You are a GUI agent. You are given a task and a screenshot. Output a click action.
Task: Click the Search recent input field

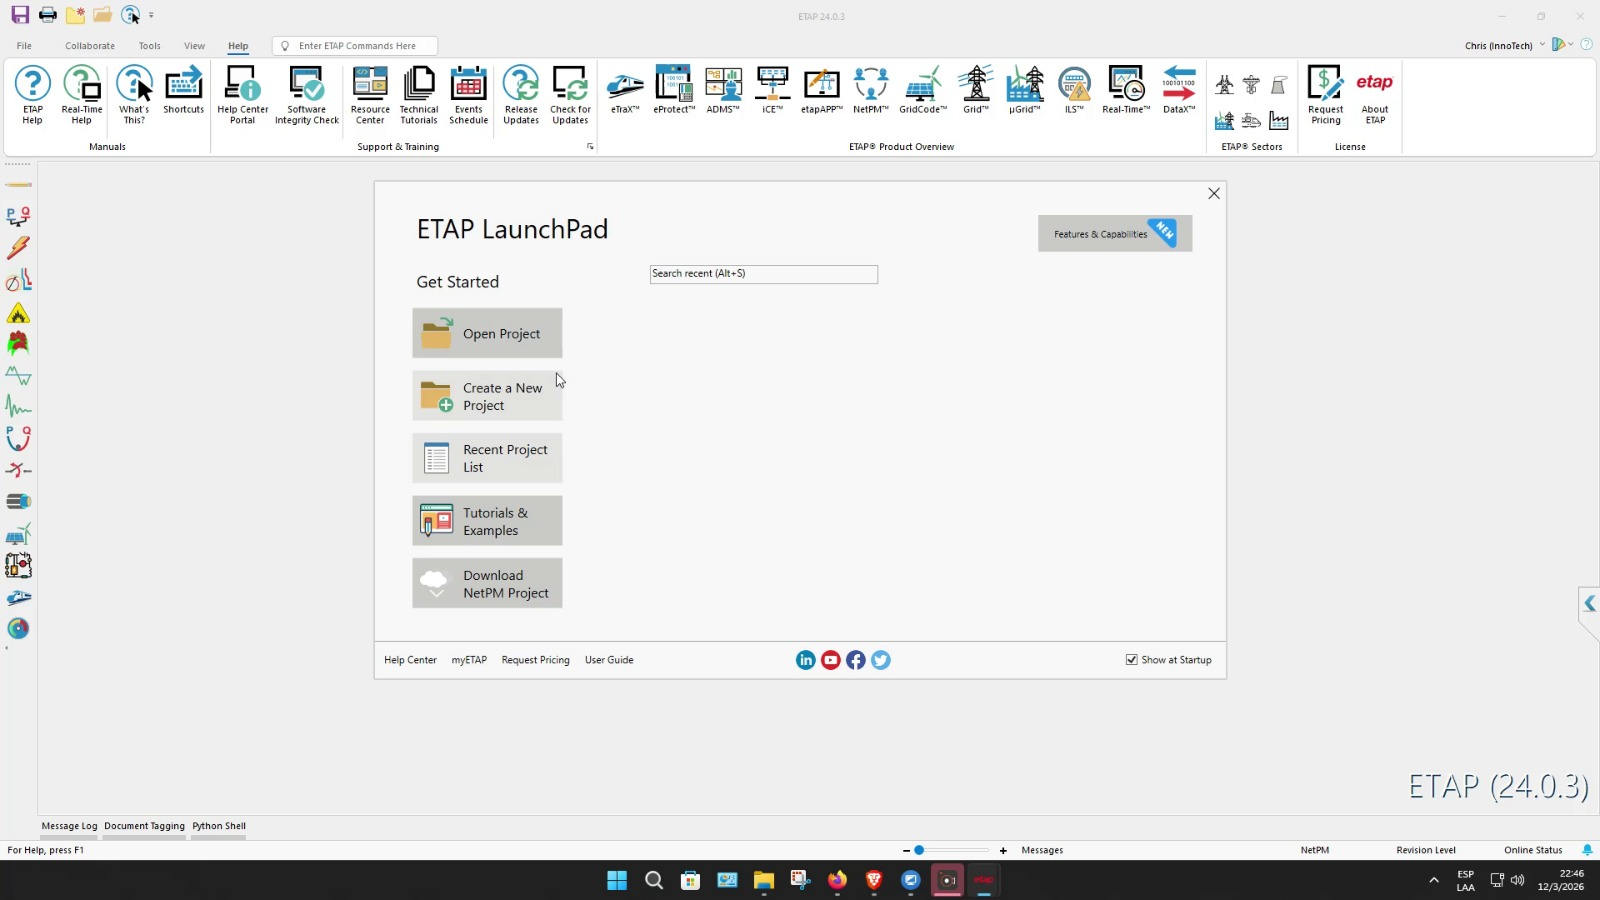[763, 274]
